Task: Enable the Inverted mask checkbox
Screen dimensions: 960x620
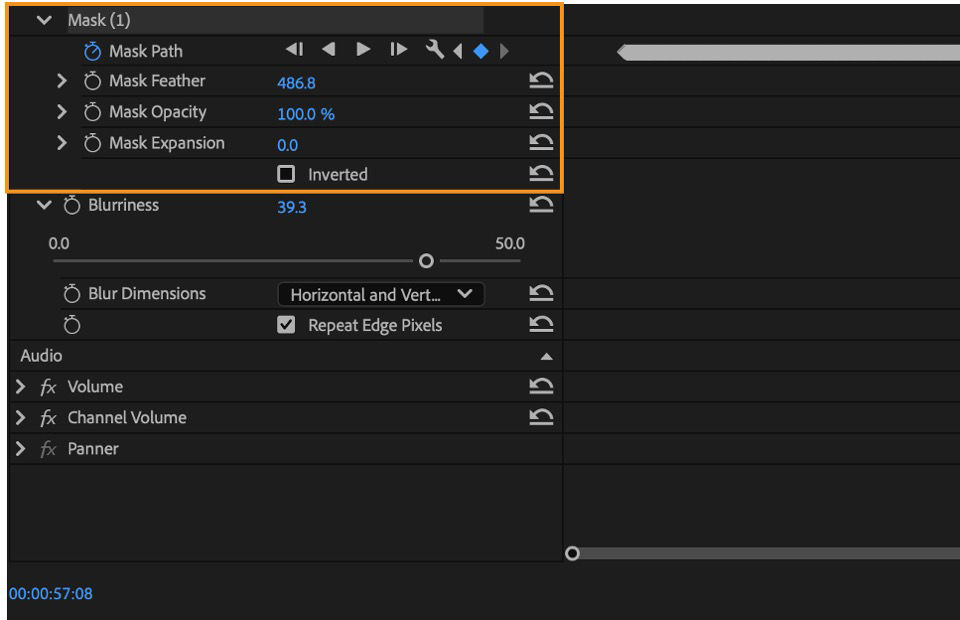Action: [286, 174]
